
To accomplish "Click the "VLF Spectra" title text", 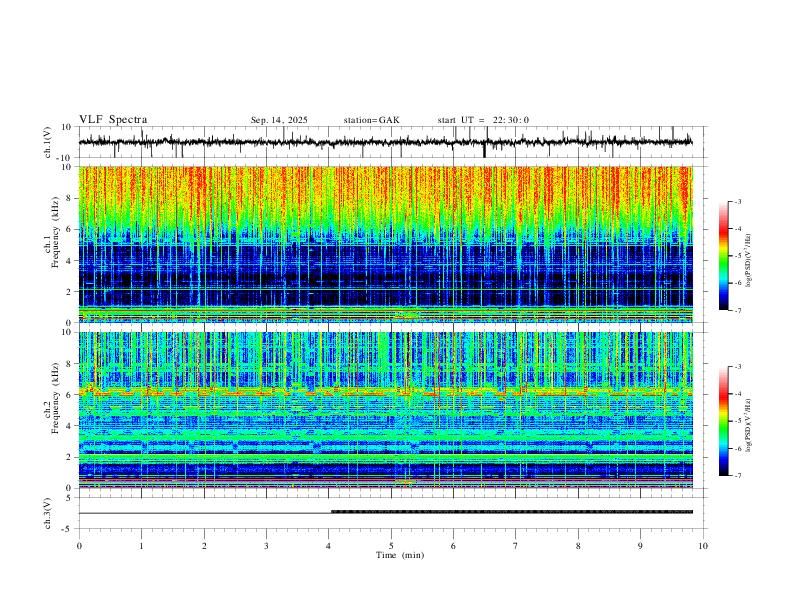I will [x=113, y=120].
